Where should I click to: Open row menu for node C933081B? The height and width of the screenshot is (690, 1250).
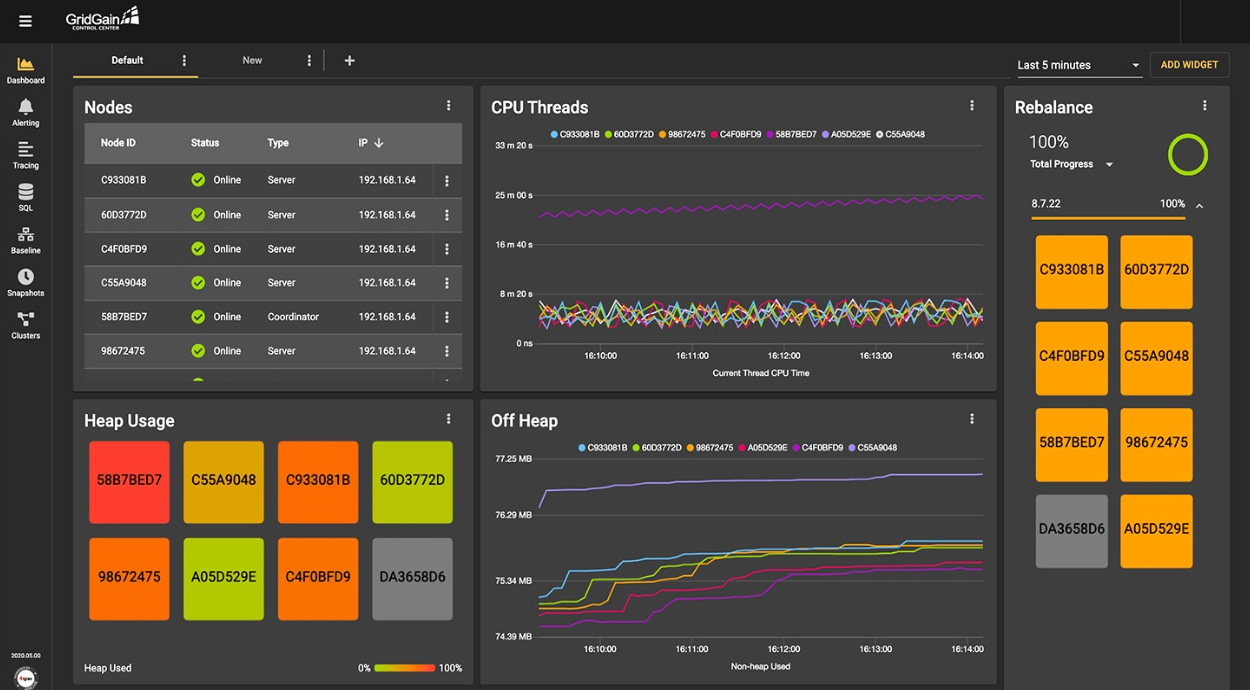(x=447, y=181)
